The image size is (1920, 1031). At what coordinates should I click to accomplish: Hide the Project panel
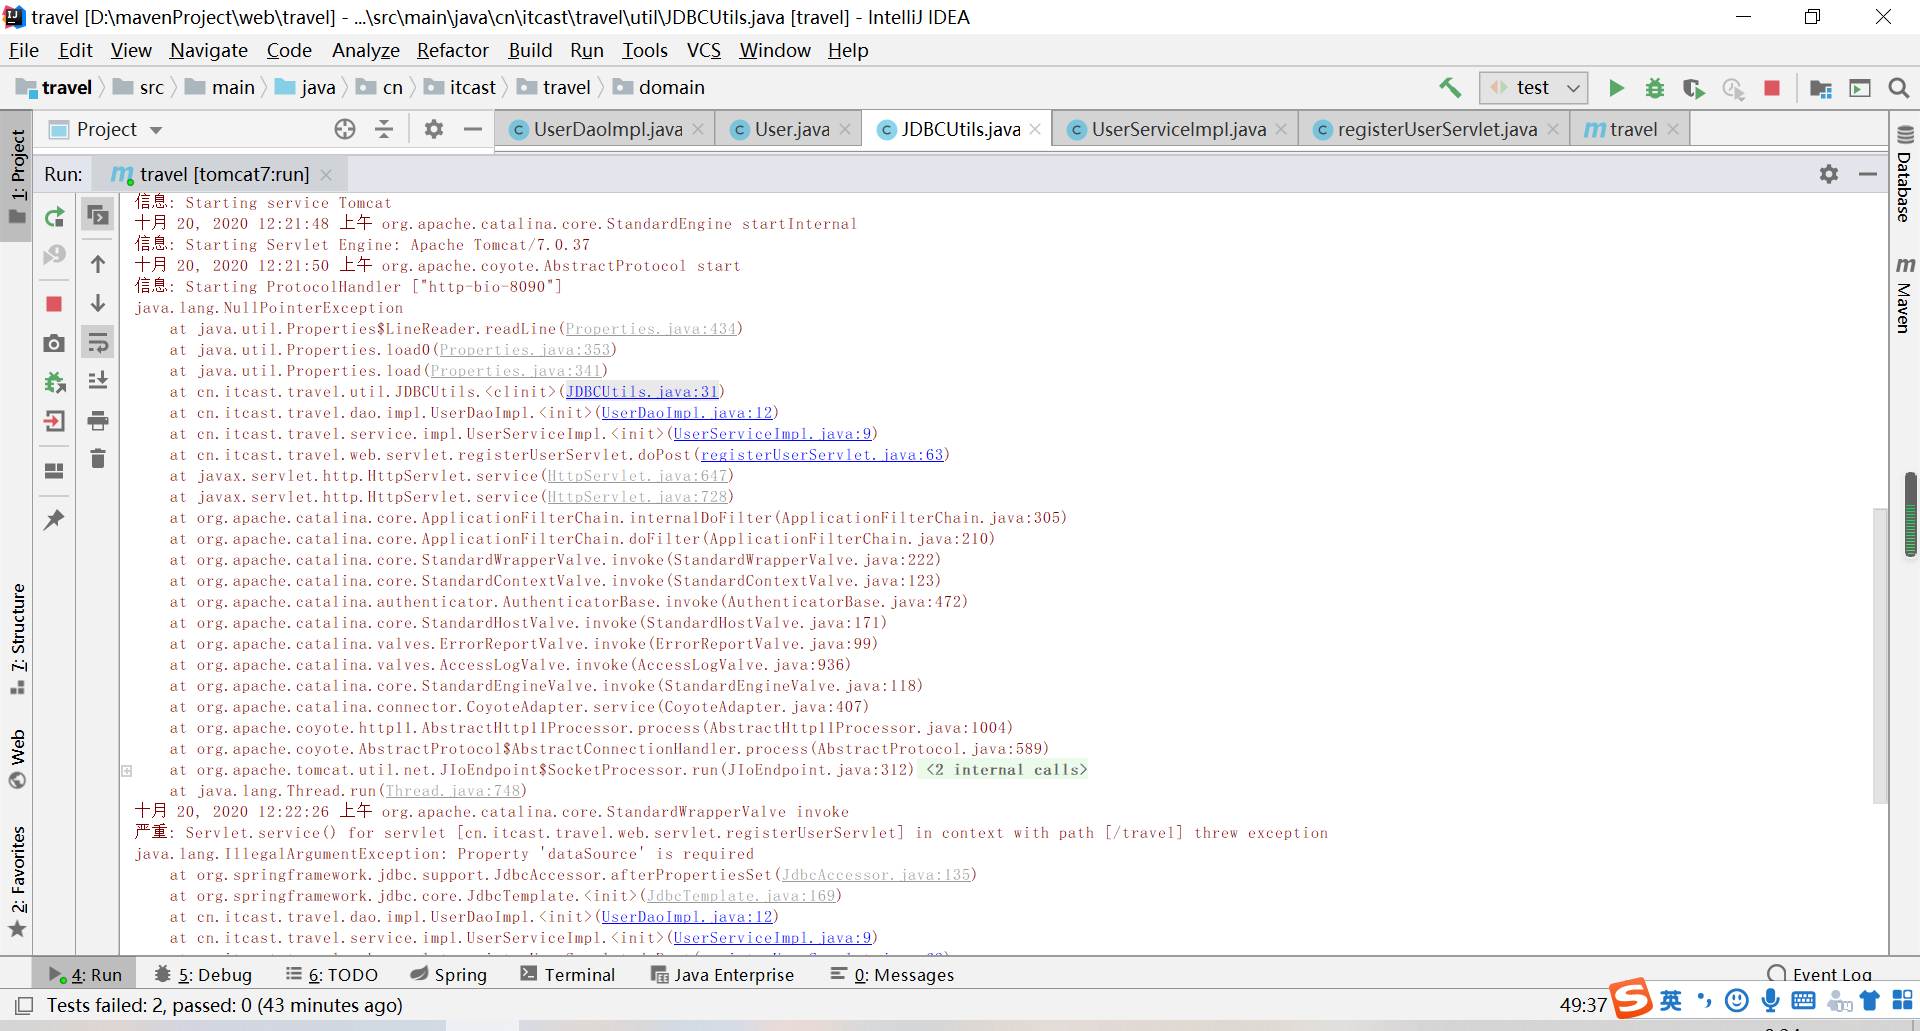[x=473, y=129]
